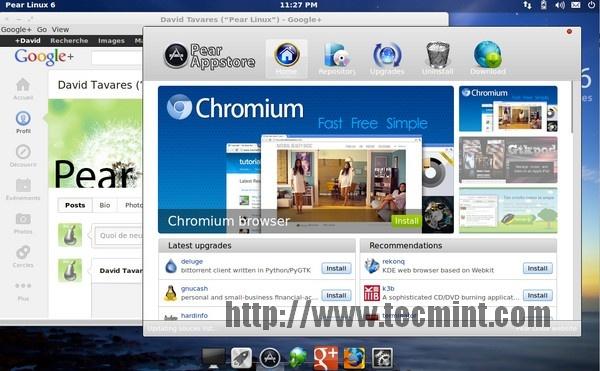Switch to the Posts tab on the profile
The width and height of the screenshot is (600, 371).
point(75,205)
